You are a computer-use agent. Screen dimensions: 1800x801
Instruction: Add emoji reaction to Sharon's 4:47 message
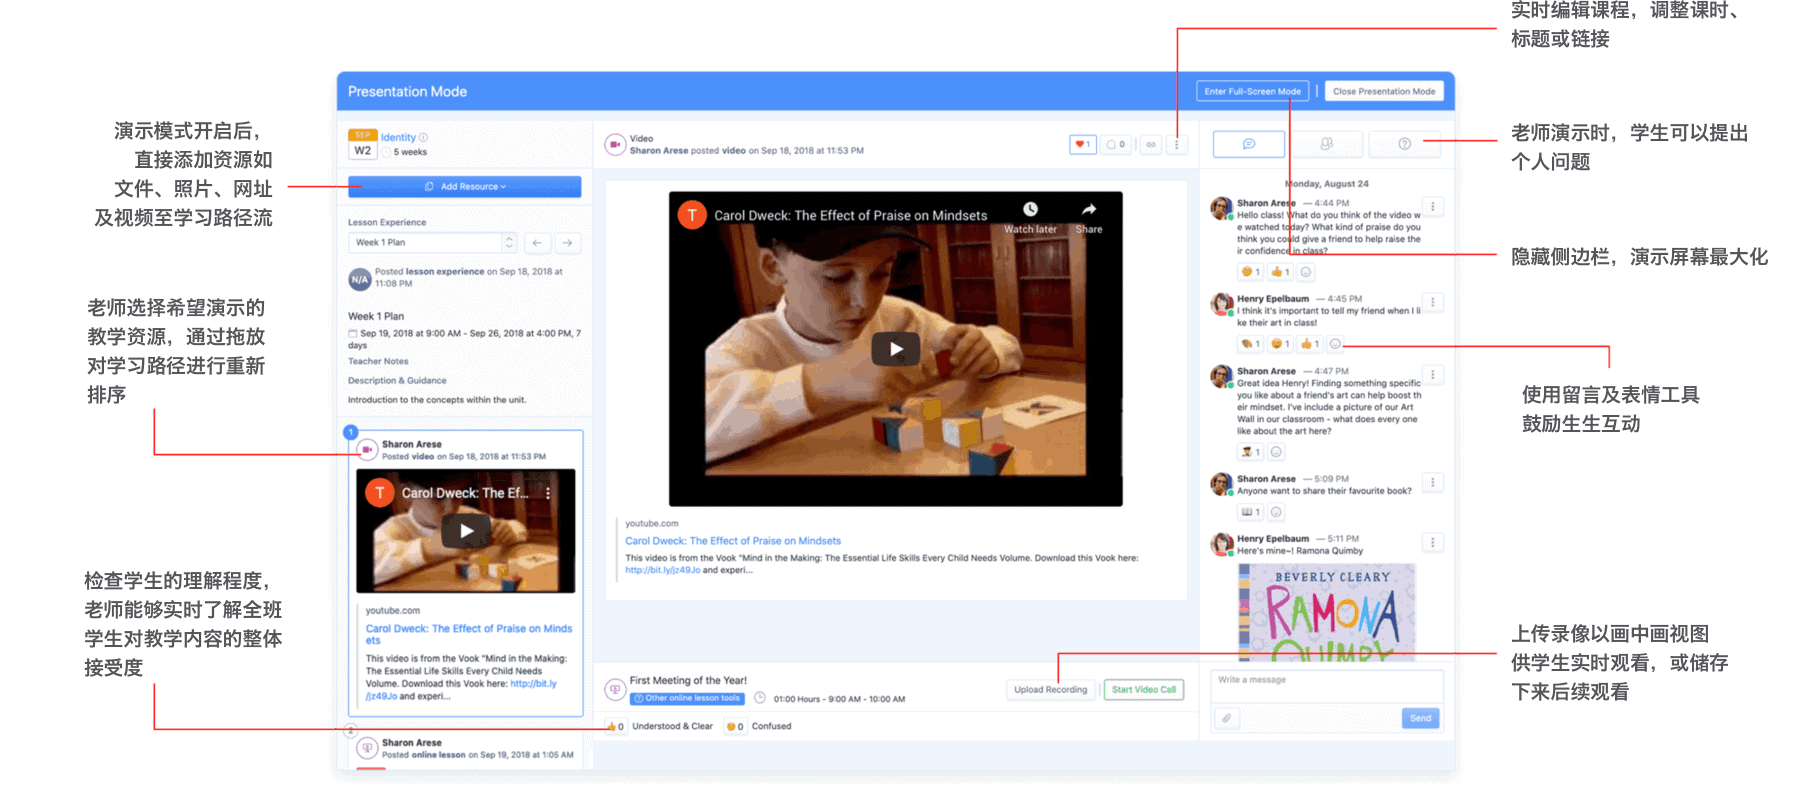pos(1275,452)
